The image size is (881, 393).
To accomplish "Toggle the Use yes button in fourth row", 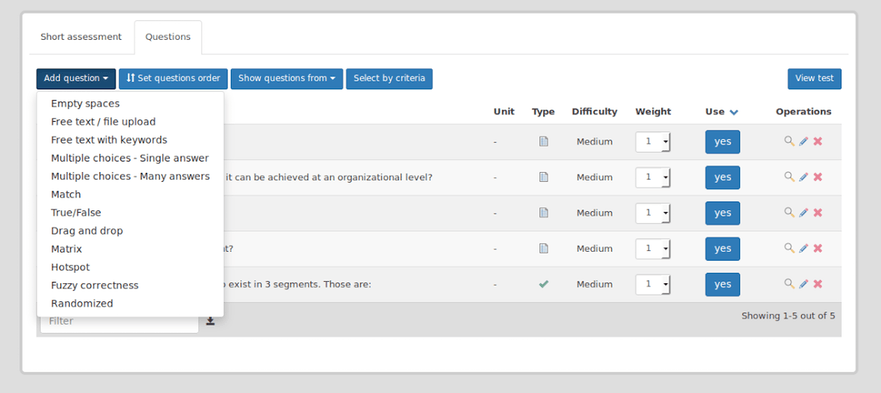I will pyautogui.click(x=723, y=249).
